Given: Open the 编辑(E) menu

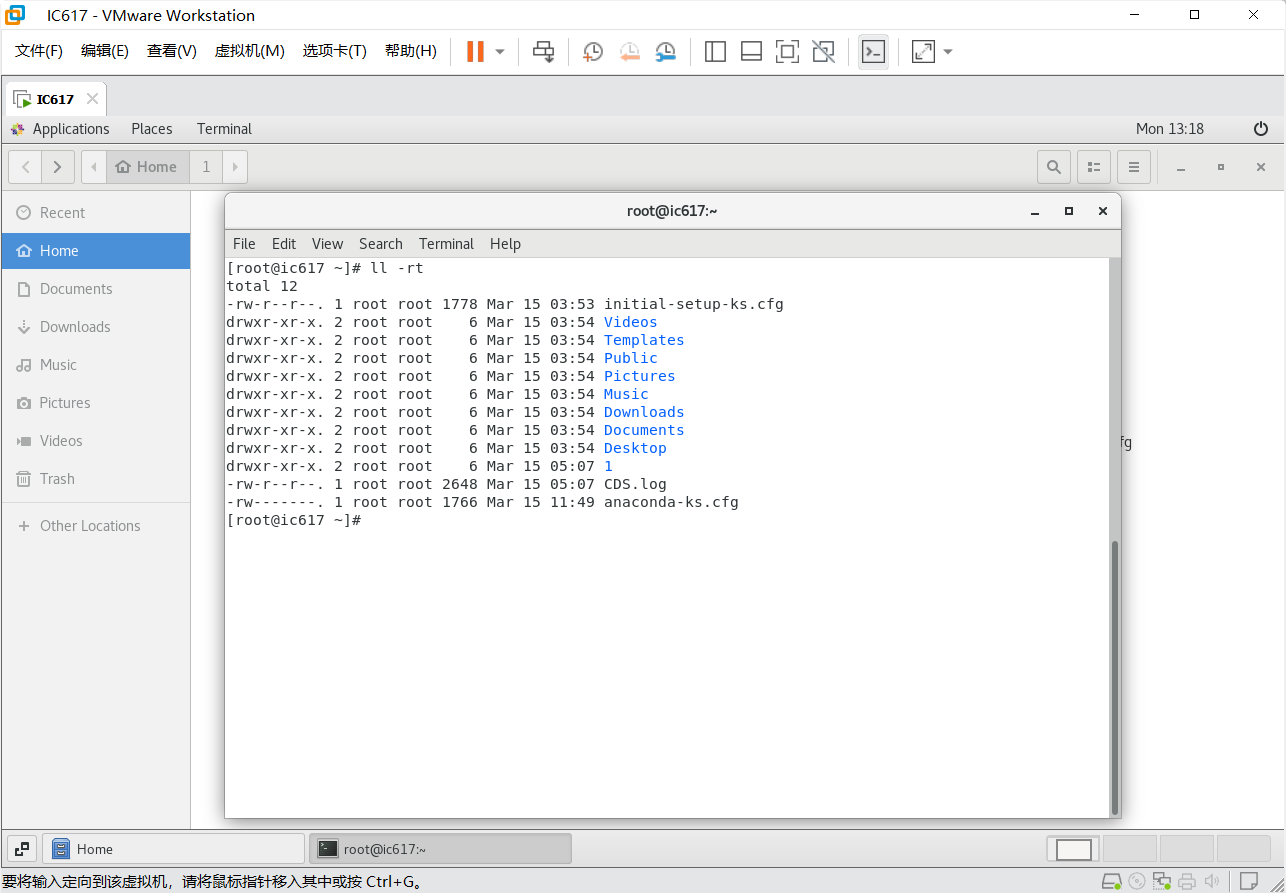Looking at the screenshot, I should pos(105,51).
